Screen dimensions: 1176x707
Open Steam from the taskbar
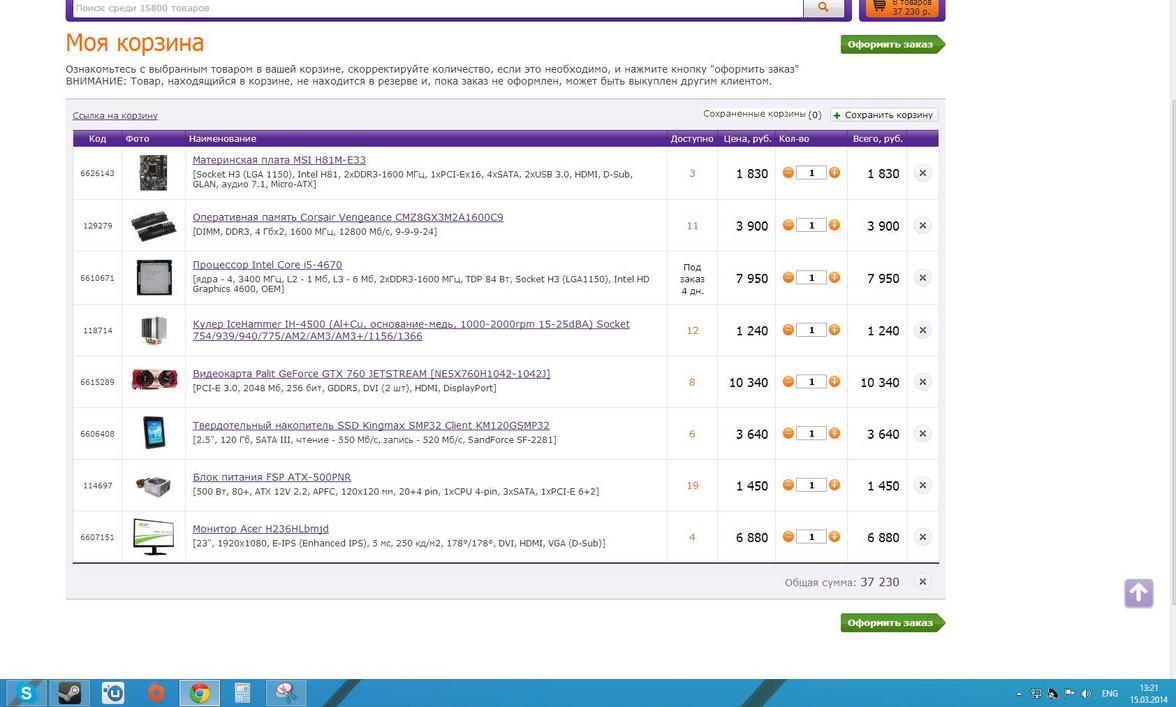[70, 694]
